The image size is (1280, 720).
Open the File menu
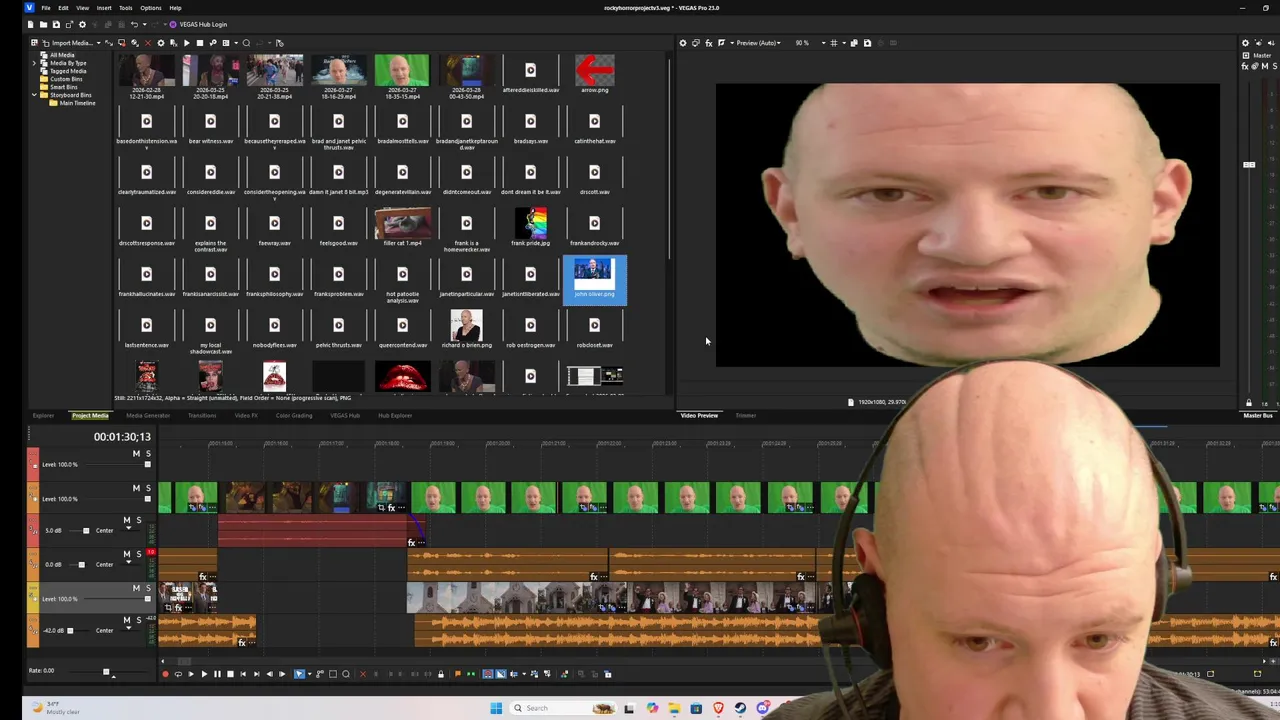coord(46,8)
